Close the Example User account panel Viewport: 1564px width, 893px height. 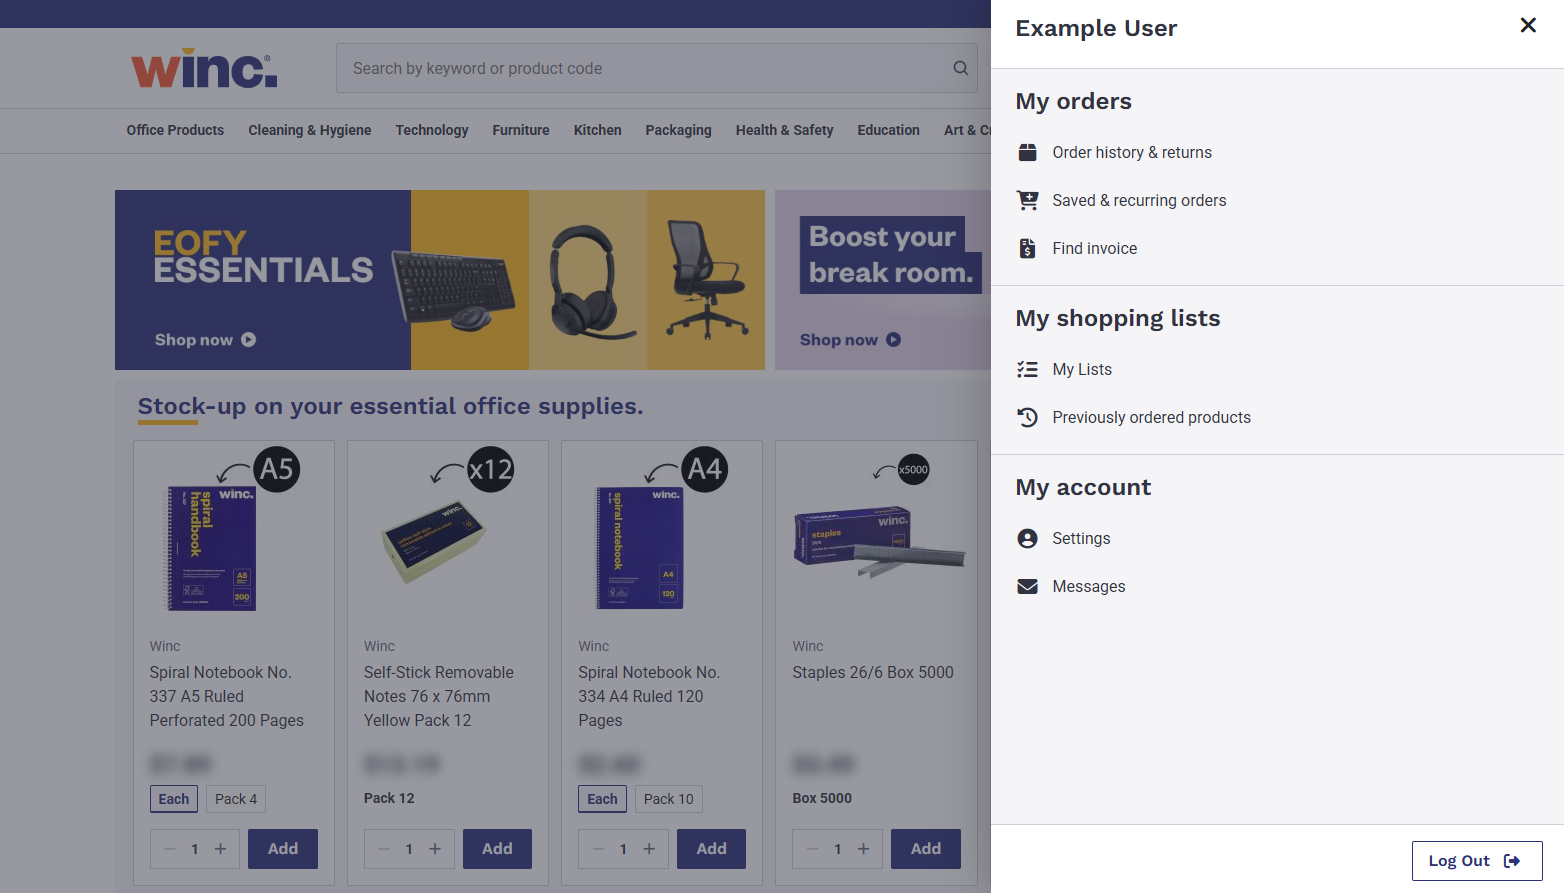1527,25
